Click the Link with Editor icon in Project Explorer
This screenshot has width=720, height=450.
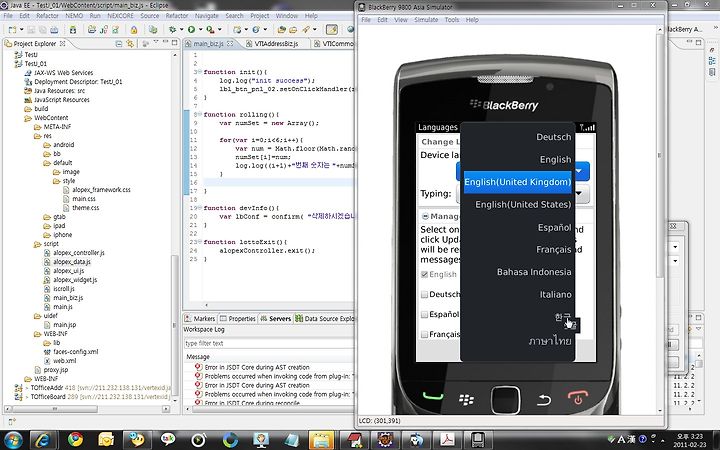click(130, 44)
